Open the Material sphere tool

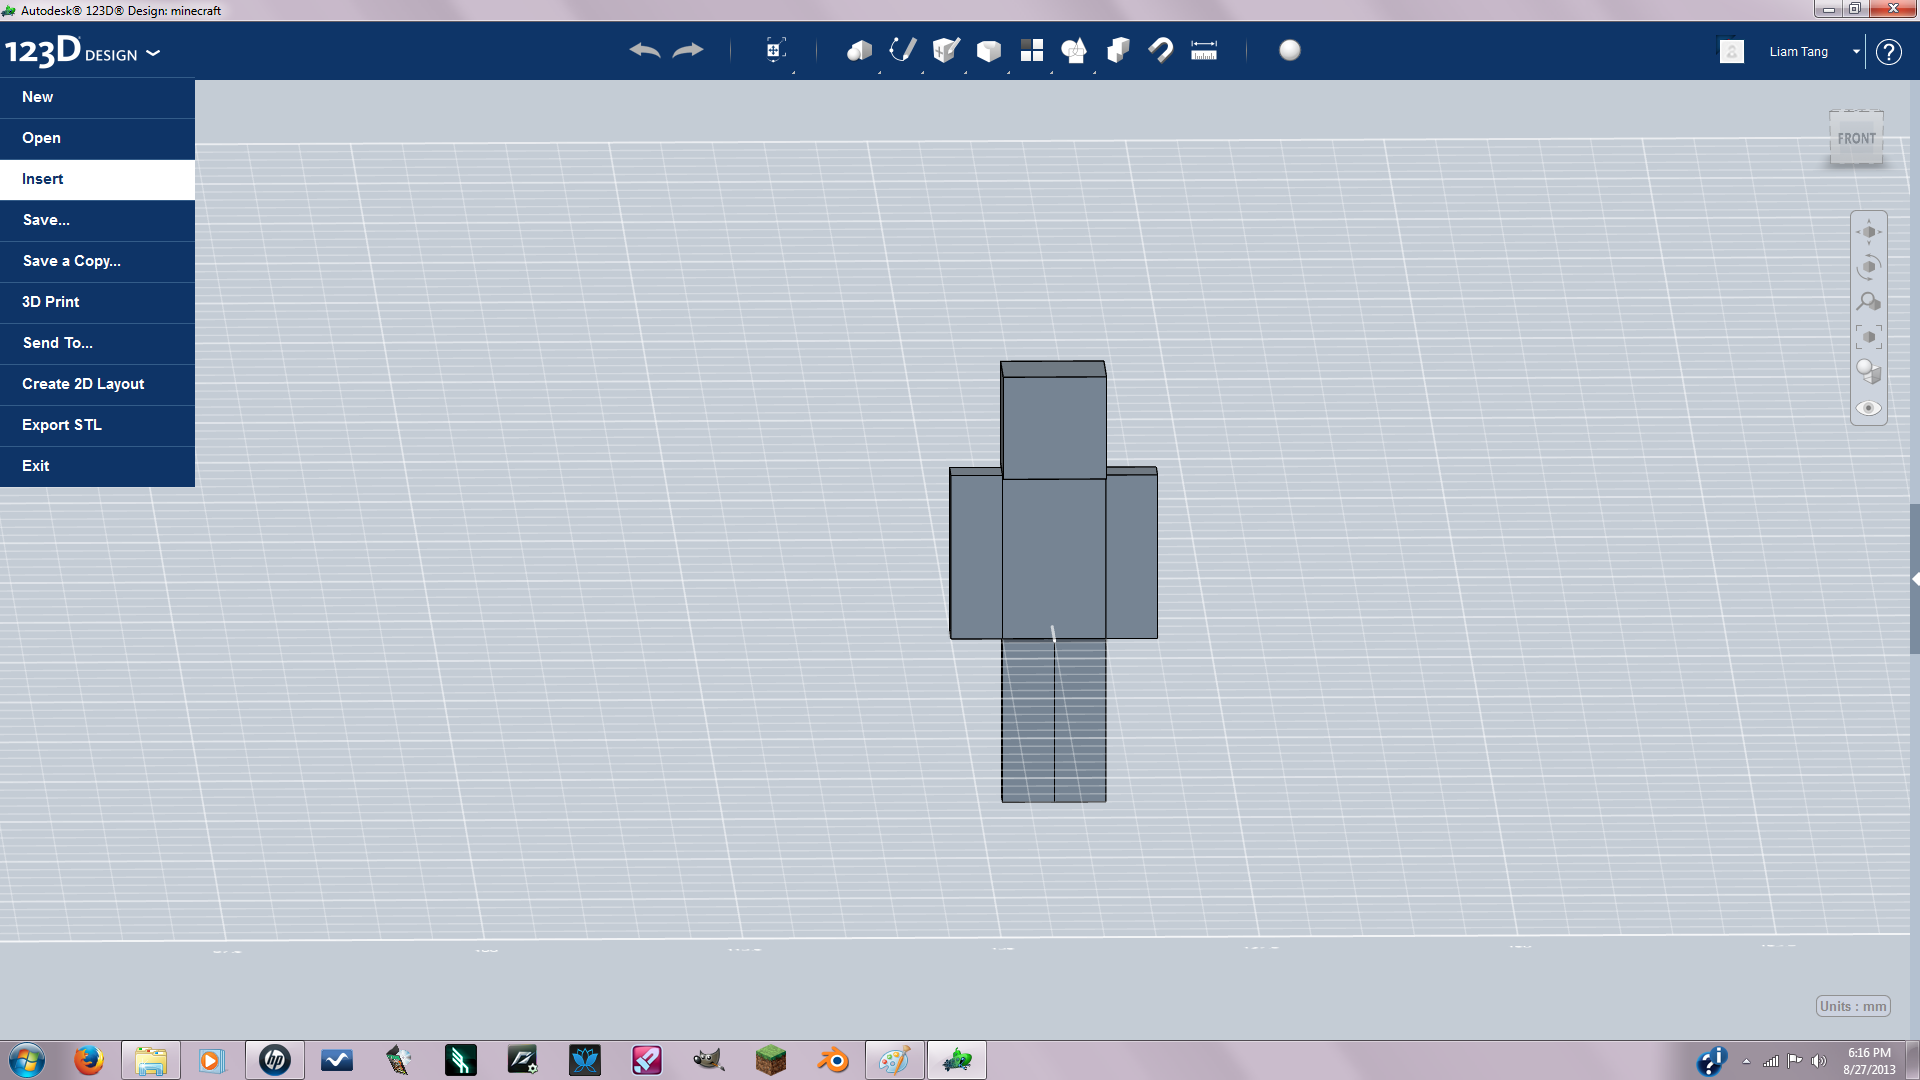click(x=1290, y=50)
